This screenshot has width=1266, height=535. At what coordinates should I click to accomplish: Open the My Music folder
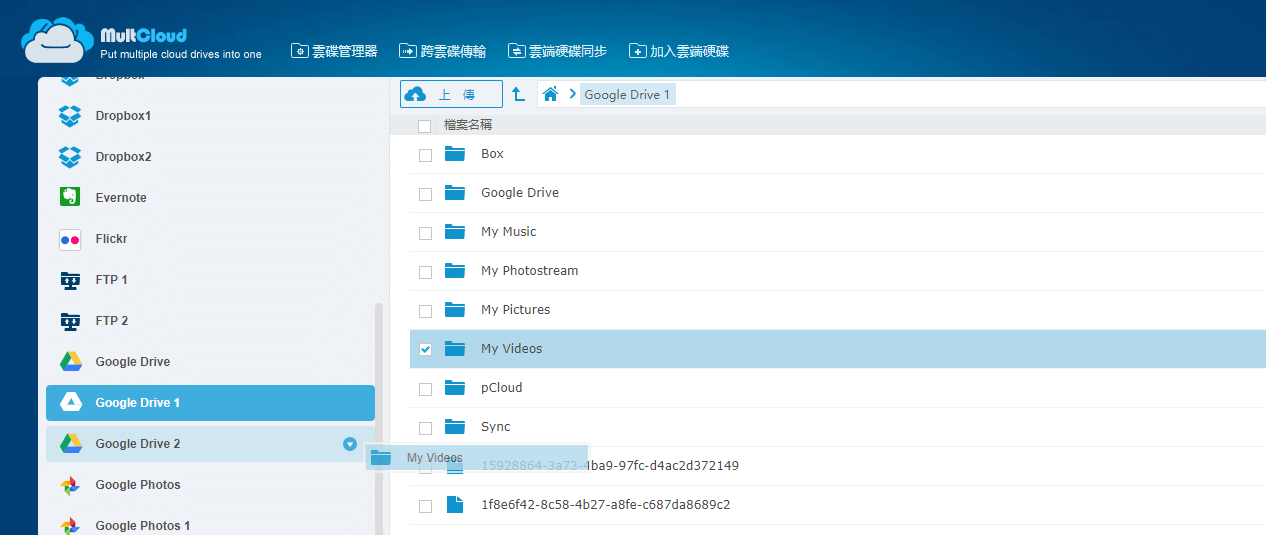click(508, 232)
